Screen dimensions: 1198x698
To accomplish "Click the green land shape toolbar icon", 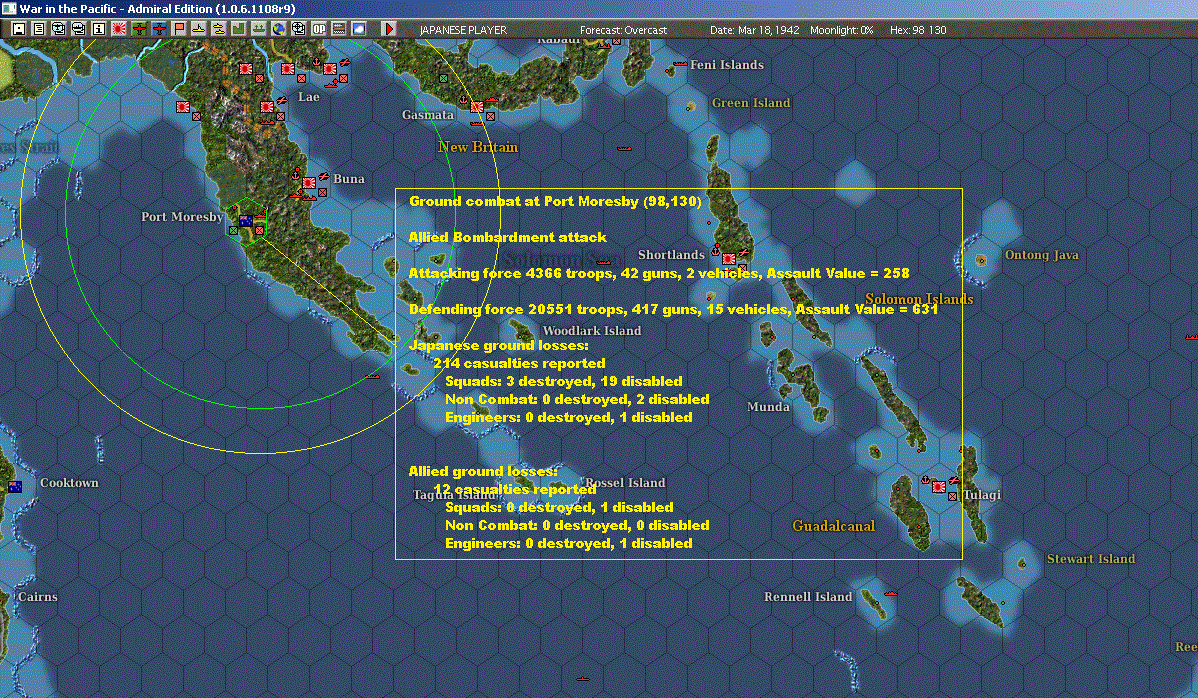I will click(x=238, y=29).
